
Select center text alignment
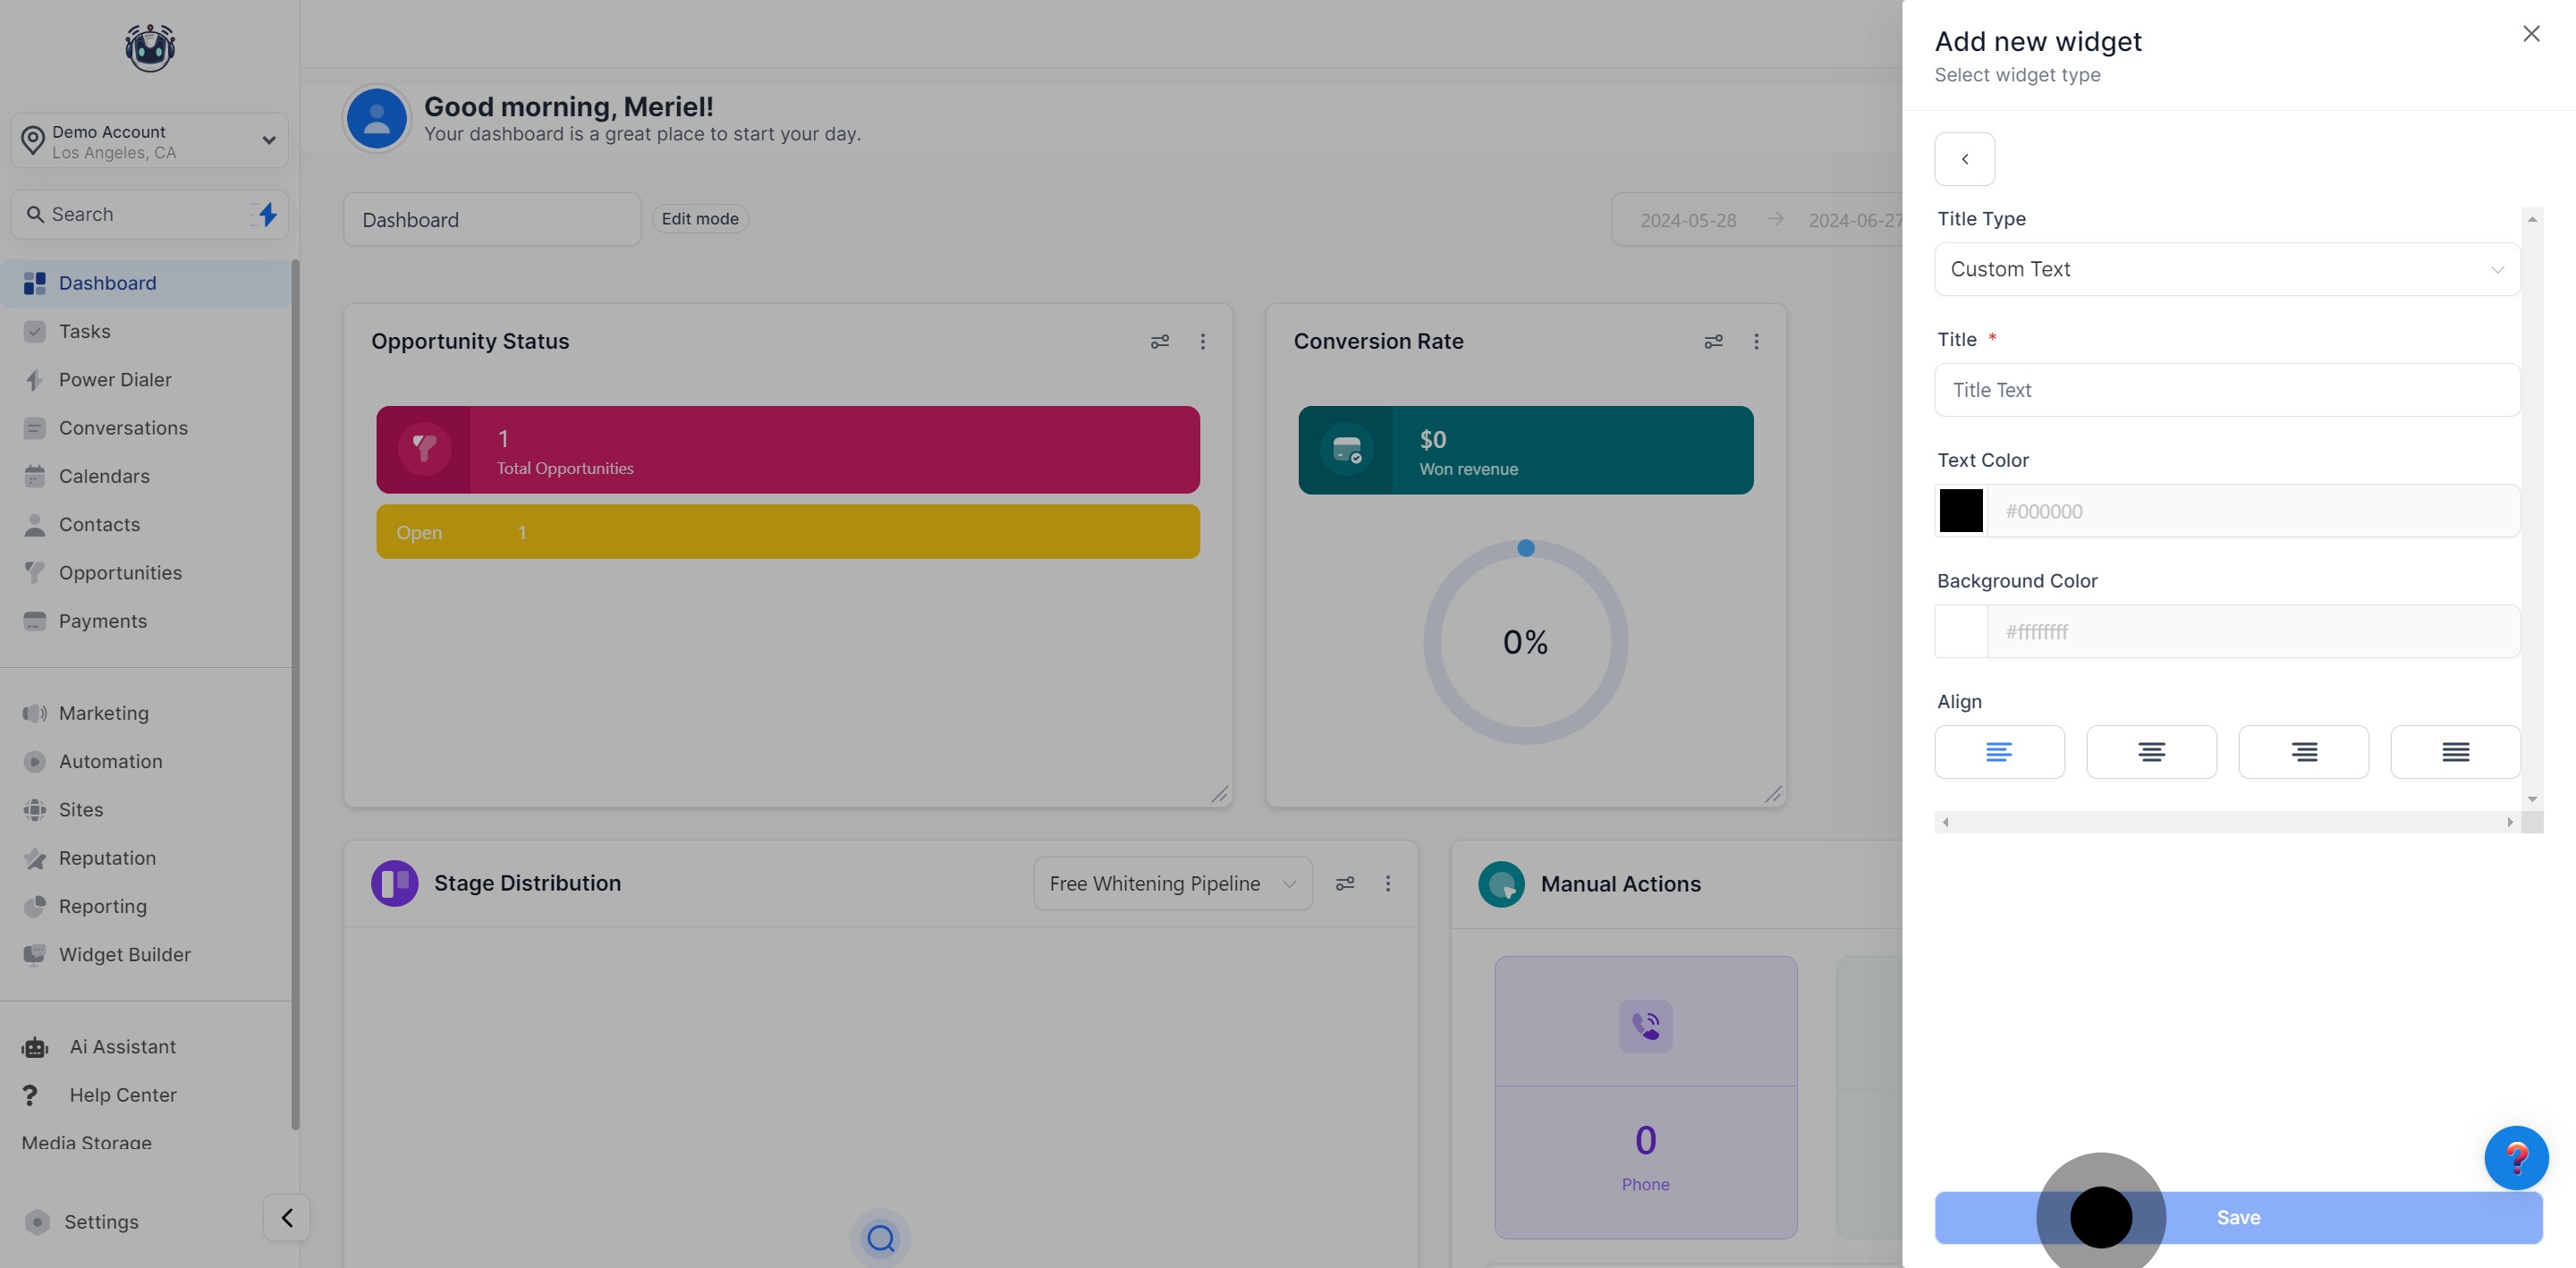pyautogui.click(x=2151, y=752)
